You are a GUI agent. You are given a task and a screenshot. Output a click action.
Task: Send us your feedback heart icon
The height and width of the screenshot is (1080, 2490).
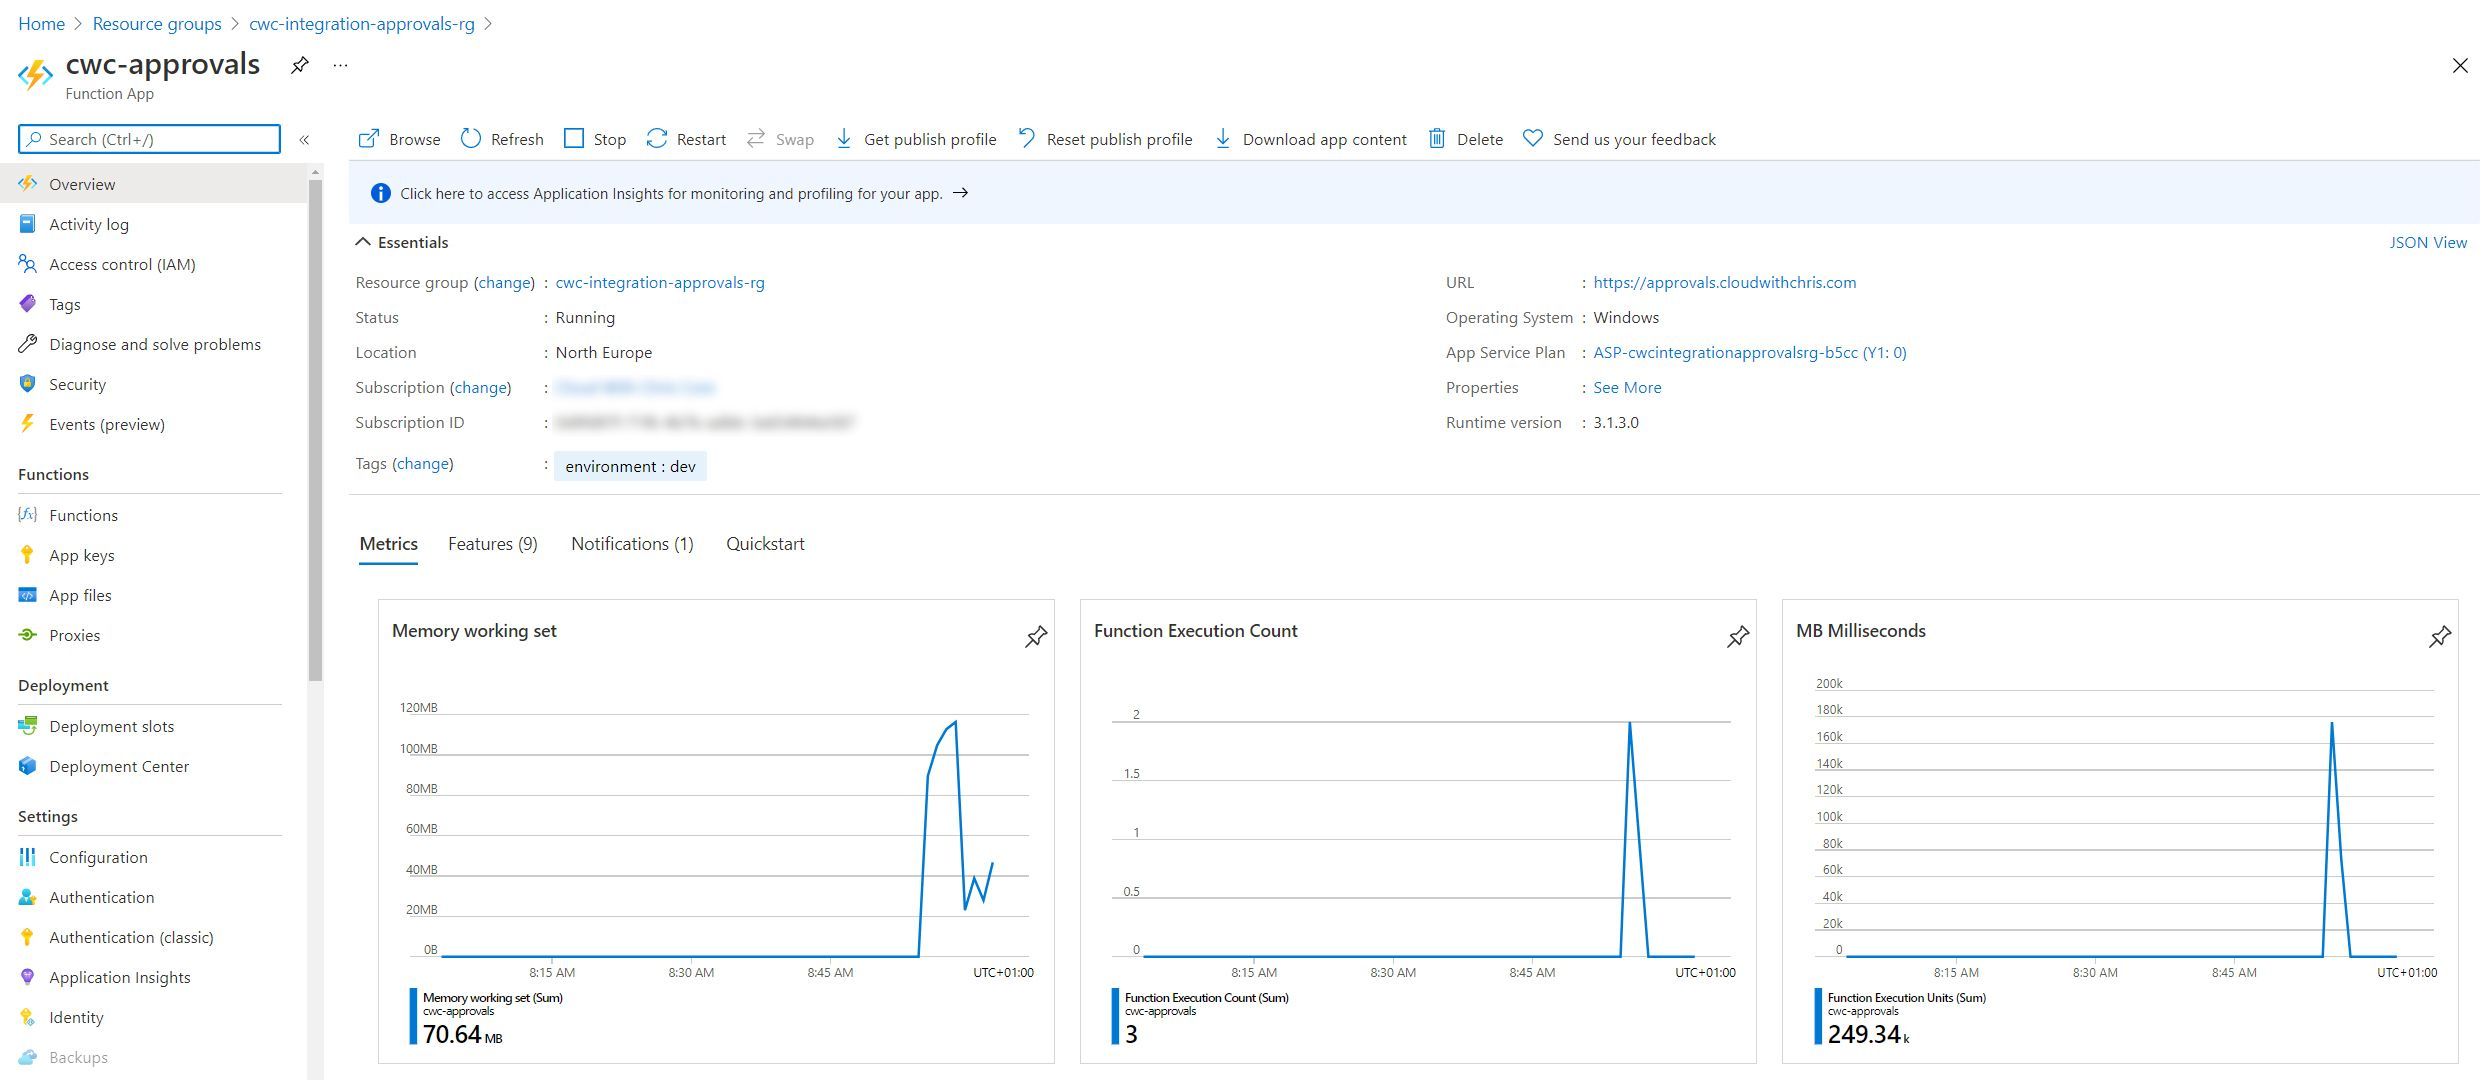[x=1532, y=139]
